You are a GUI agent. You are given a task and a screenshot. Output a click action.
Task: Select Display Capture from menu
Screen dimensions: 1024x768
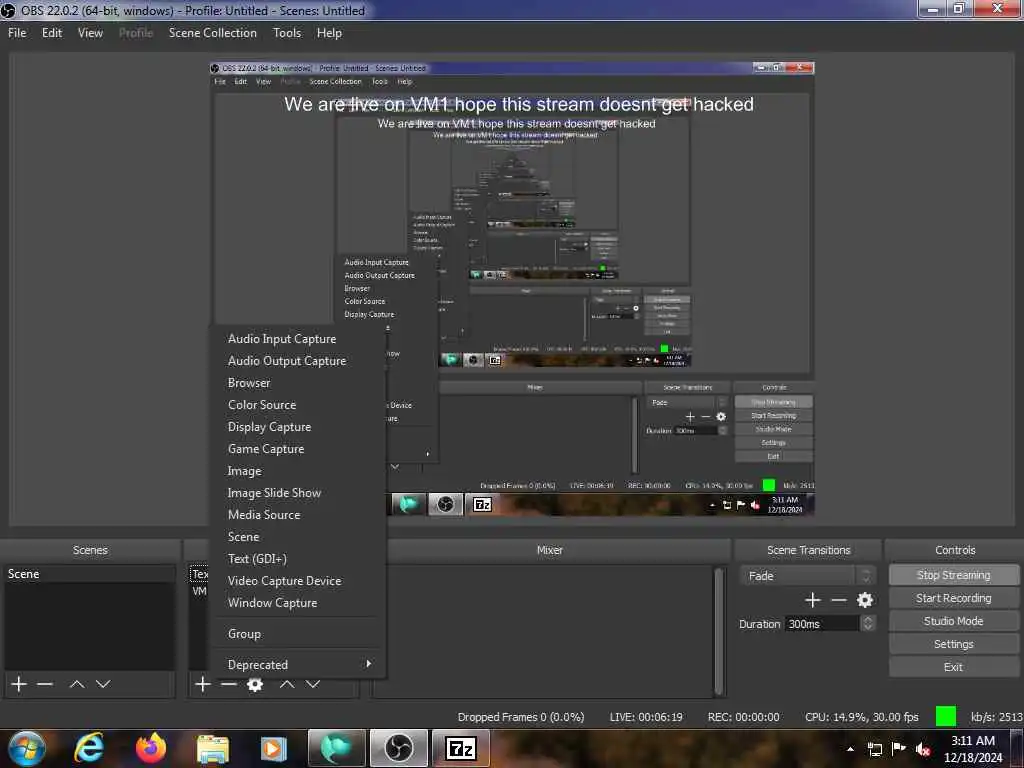coord(298,426)
